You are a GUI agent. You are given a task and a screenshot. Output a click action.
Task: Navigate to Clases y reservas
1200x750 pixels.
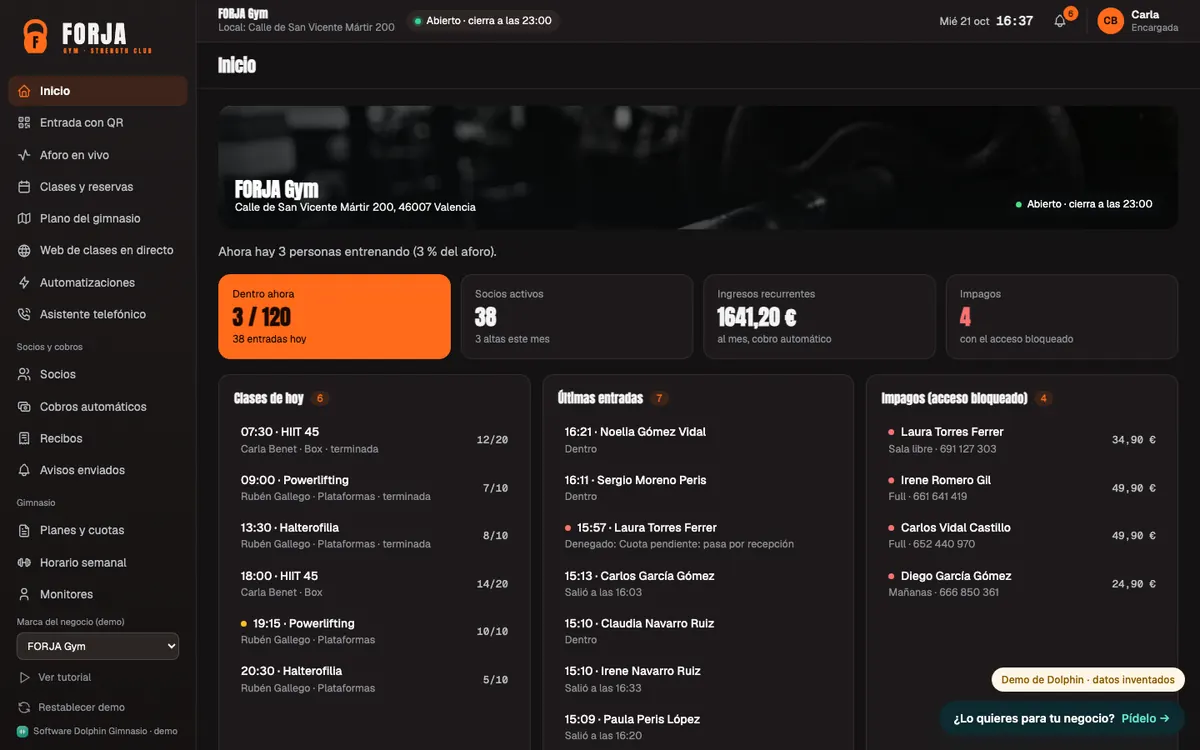98,187
